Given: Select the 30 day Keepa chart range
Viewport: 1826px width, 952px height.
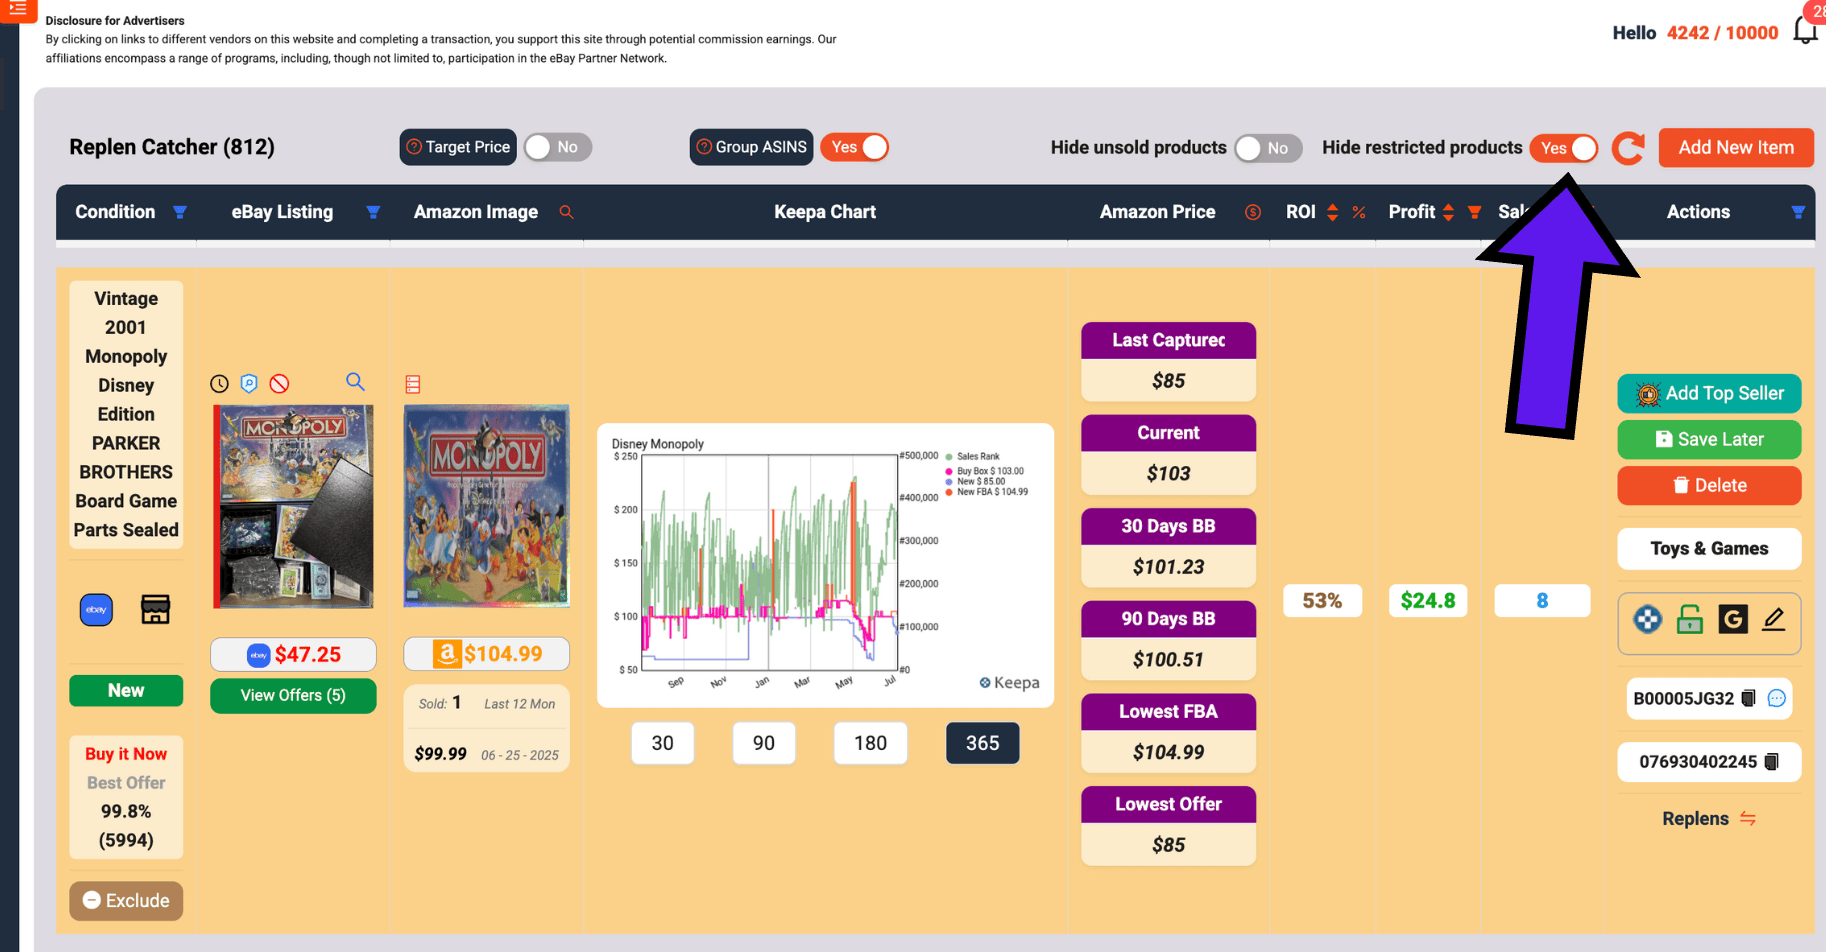Looking at the screenshot, I should [x=662, y=743].
